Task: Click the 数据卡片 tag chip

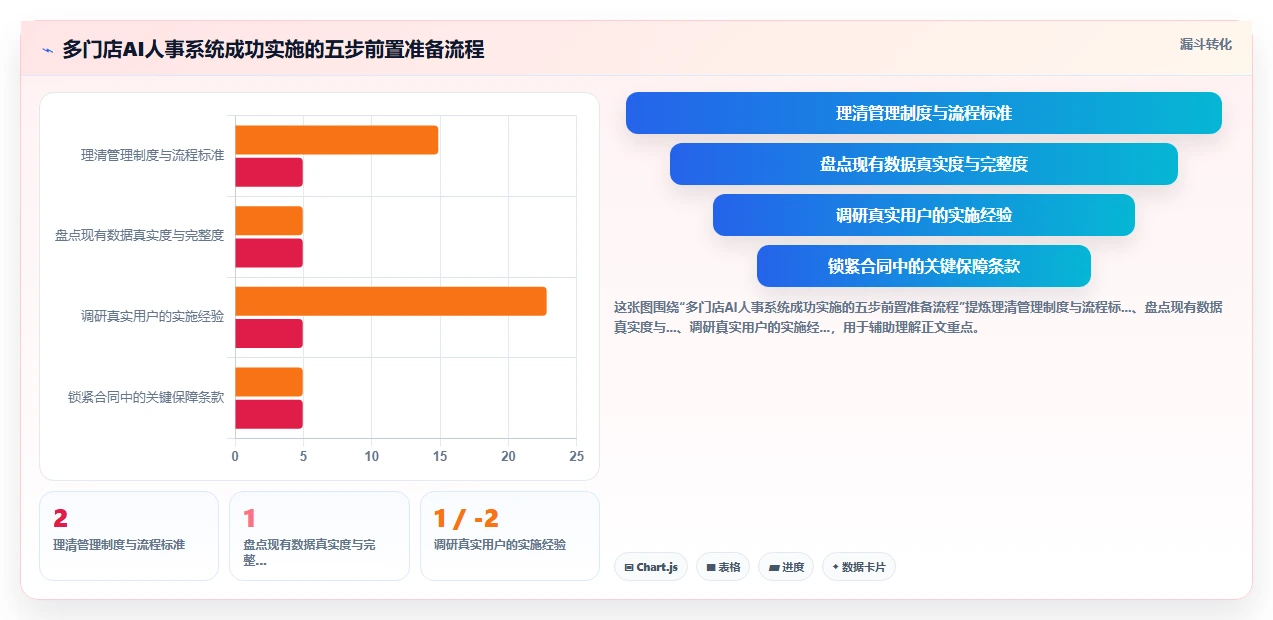Action: pyautogui.click(x=859, y=567)
